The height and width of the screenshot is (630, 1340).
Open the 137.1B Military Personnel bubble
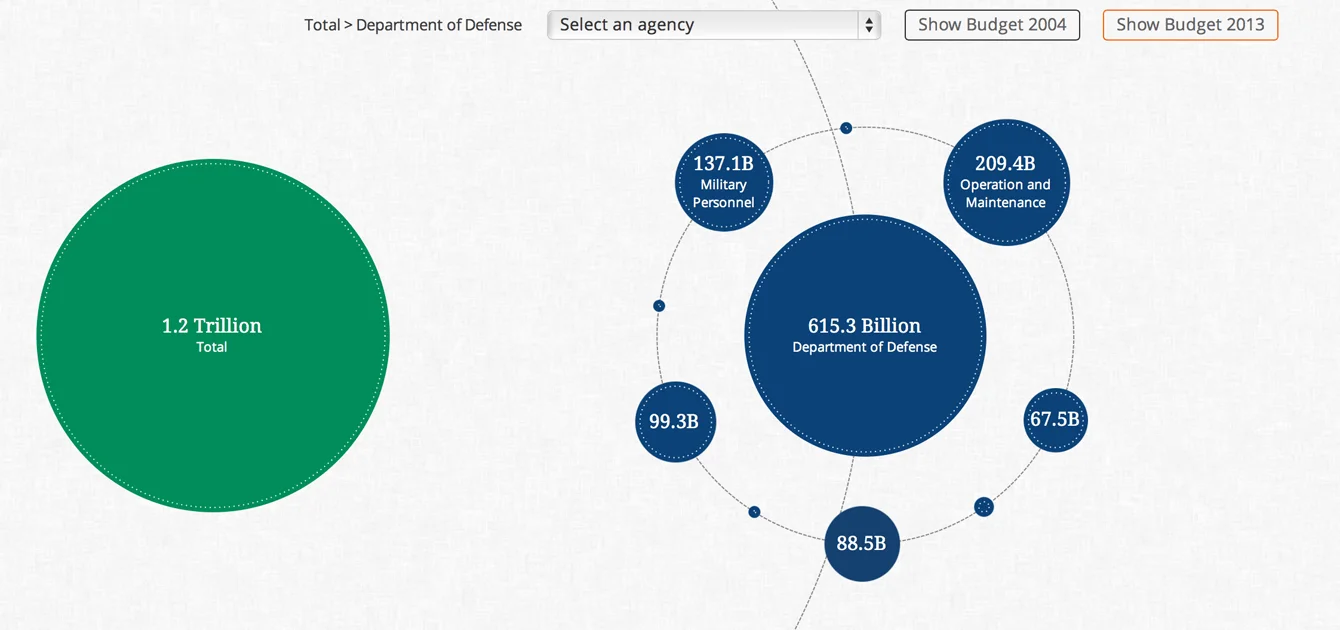click(723, 182)
